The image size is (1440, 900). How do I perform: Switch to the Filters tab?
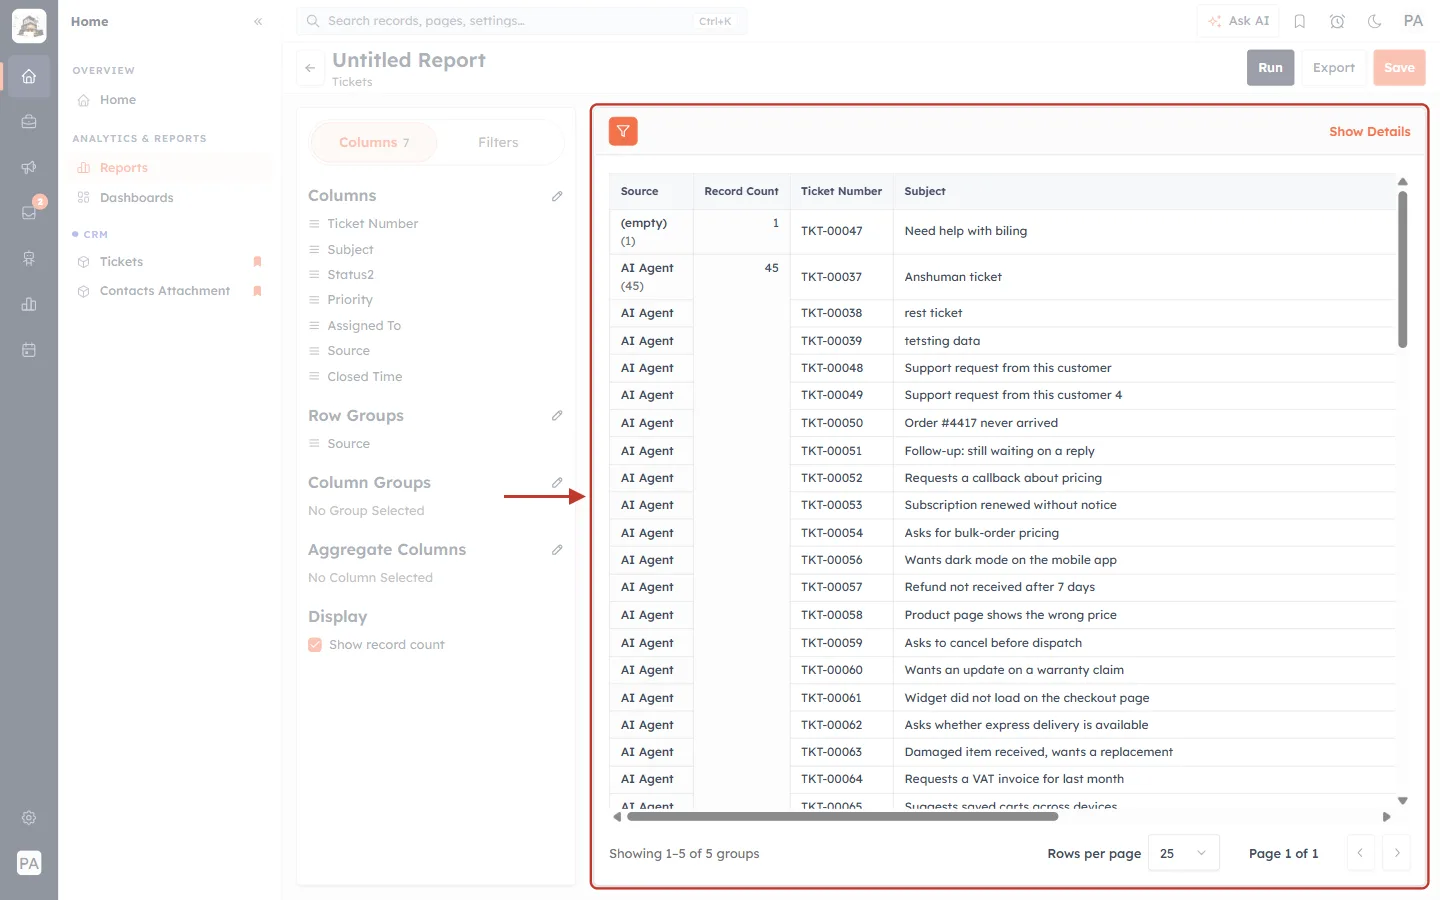[498, 143]
